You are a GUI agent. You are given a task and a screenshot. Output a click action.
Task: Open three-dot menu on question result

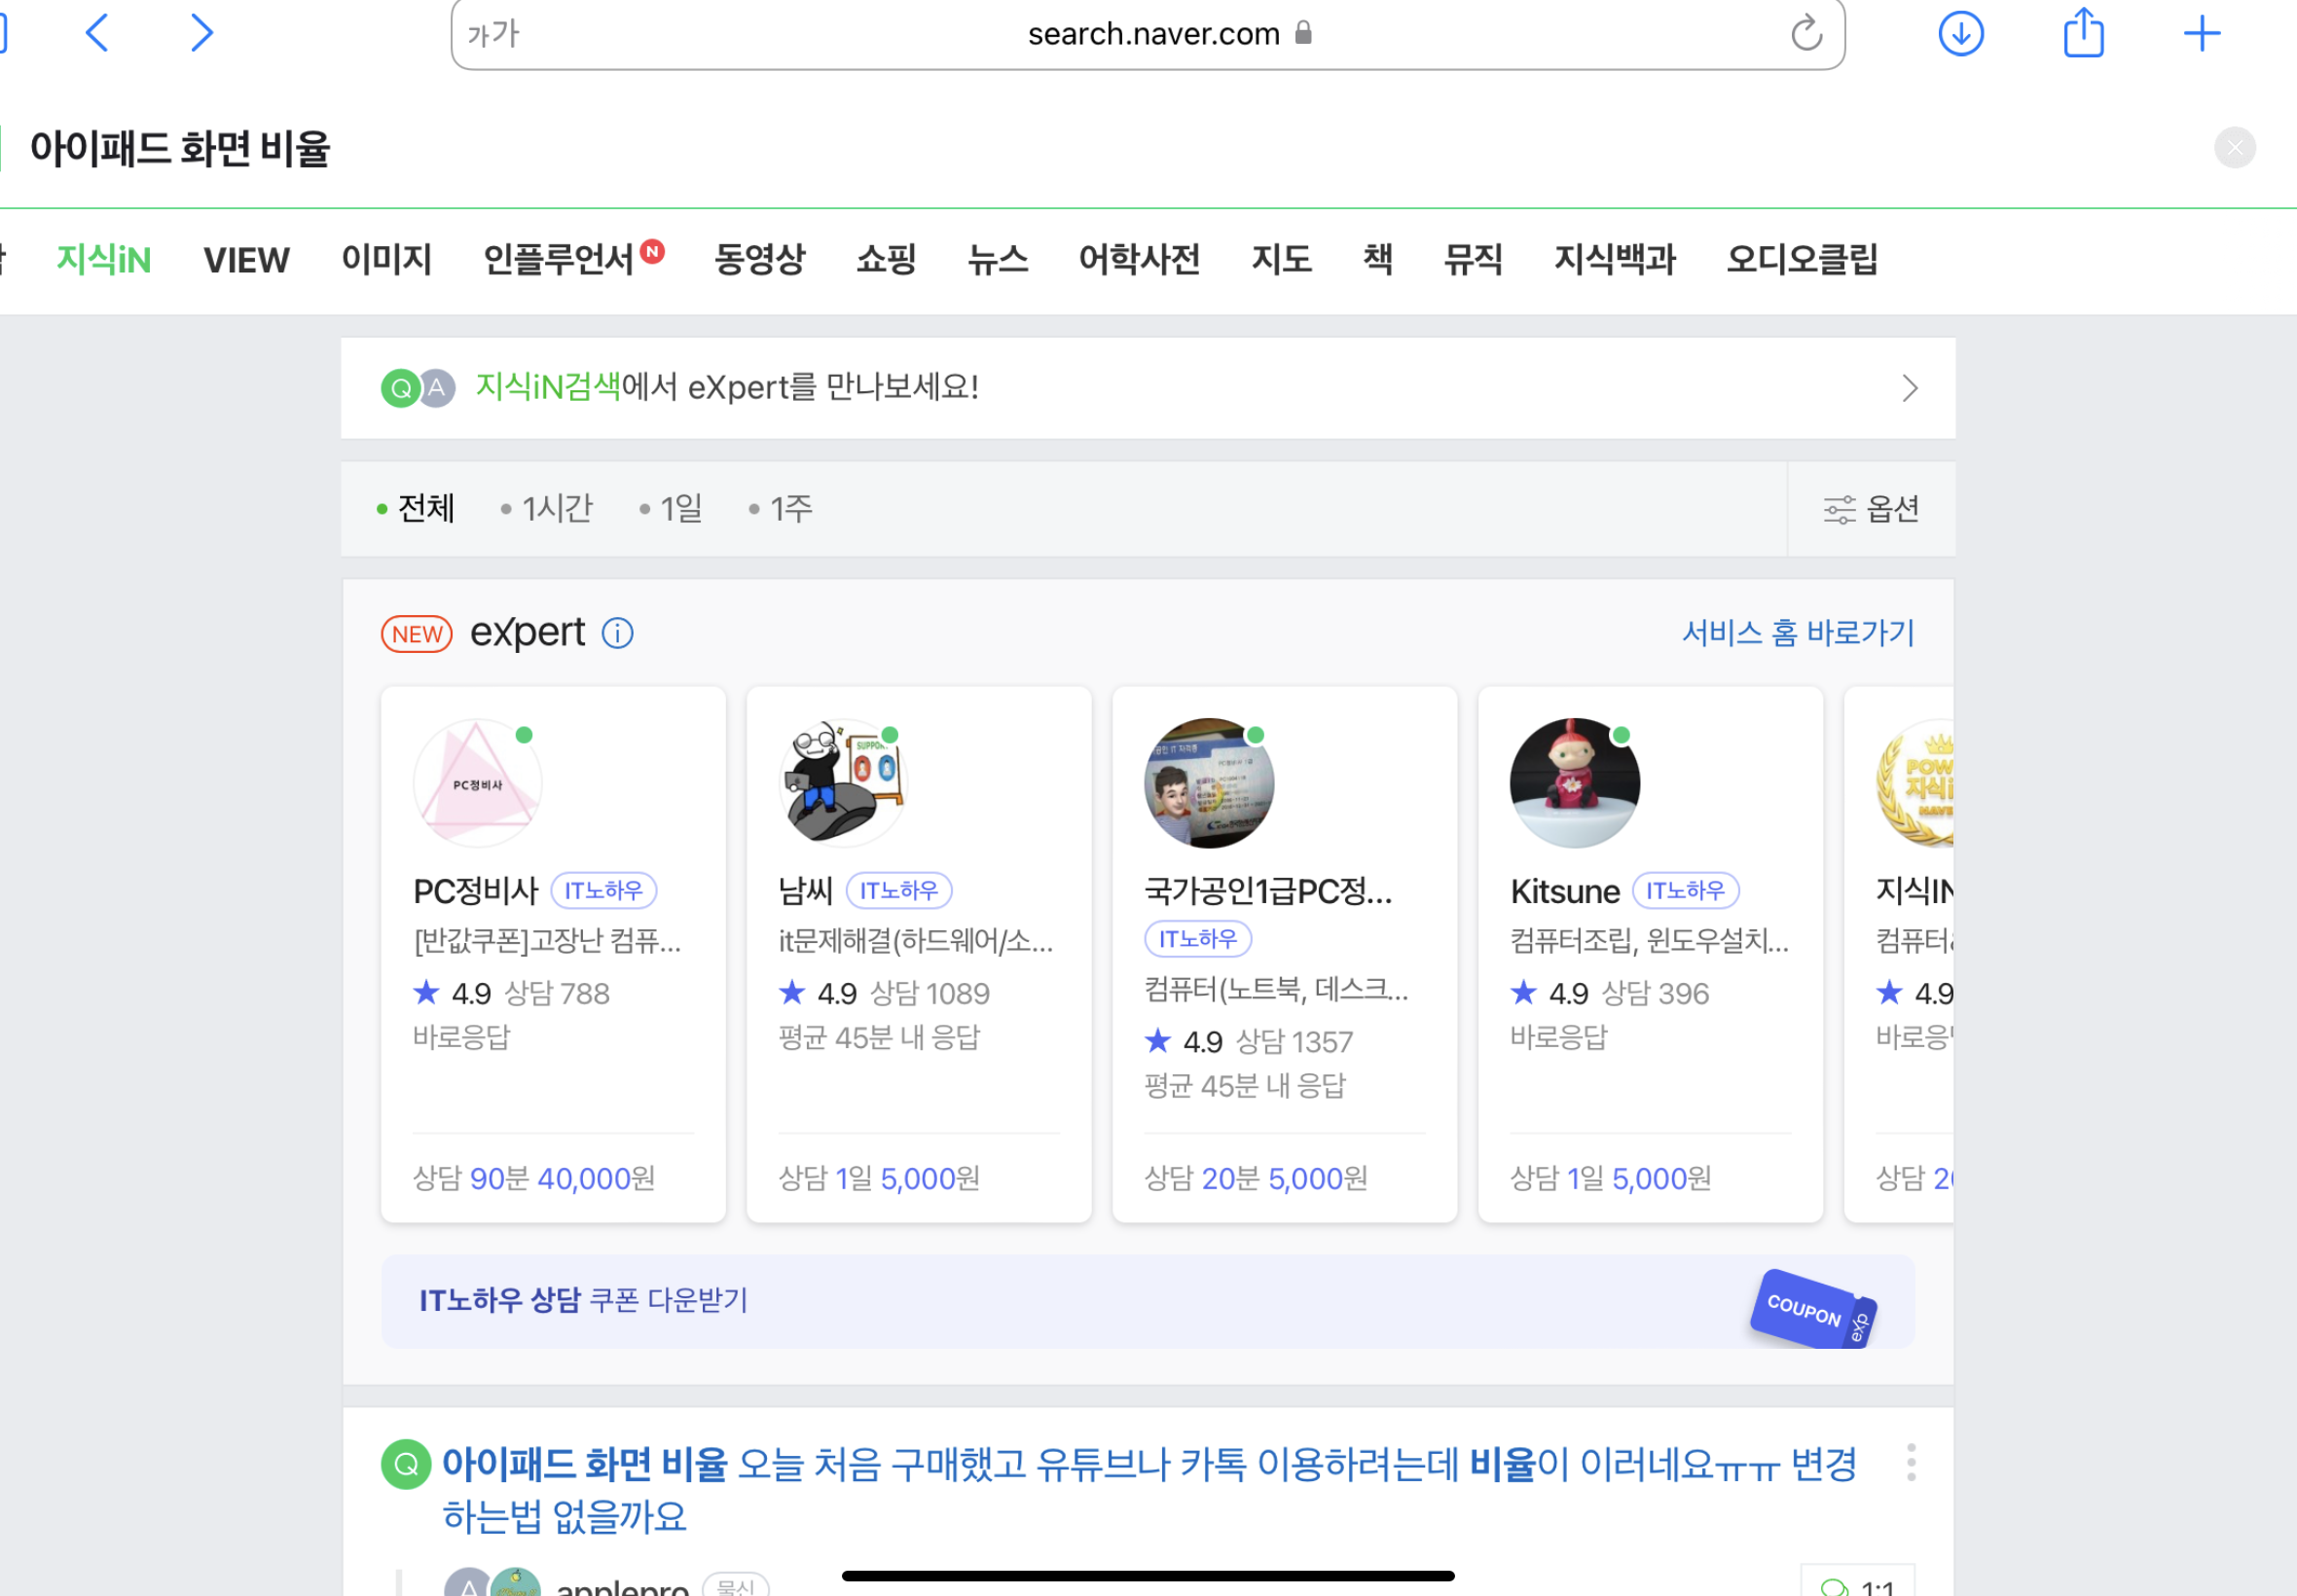[1910, 1462]
